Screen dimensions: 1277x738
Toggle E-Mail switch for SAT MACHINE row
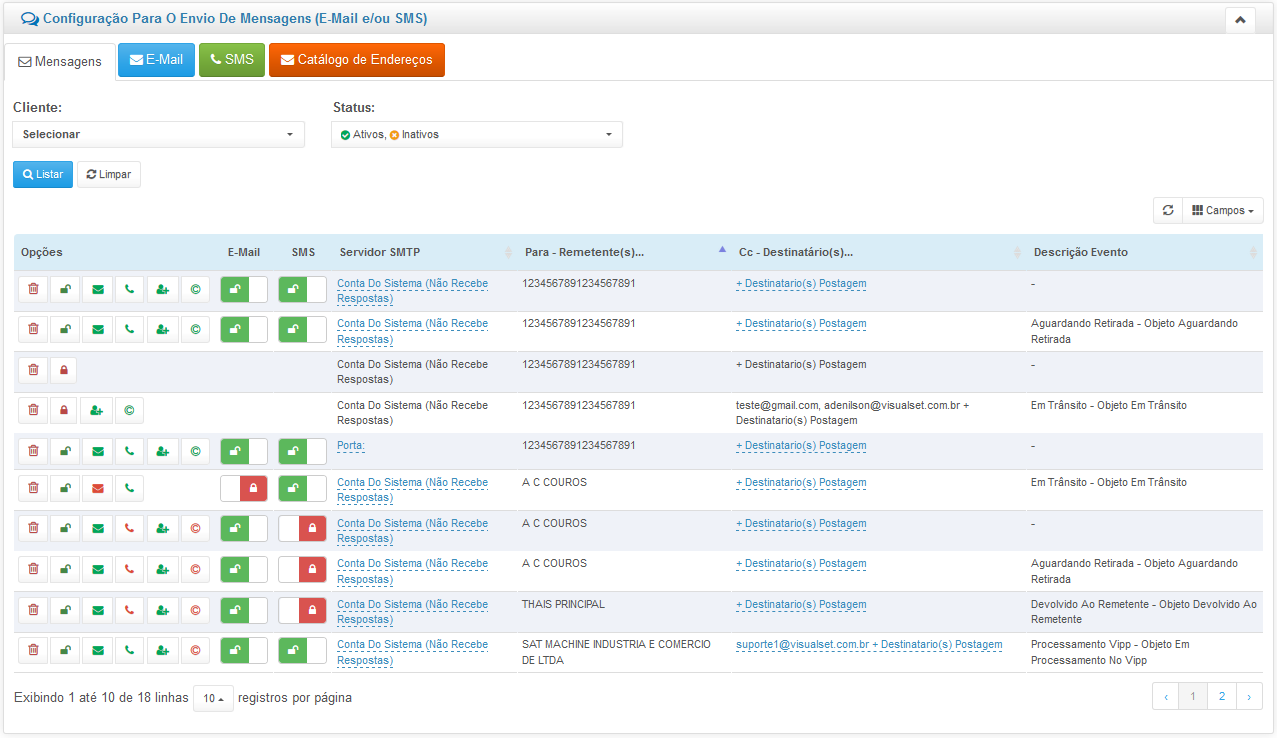point(244,650)
